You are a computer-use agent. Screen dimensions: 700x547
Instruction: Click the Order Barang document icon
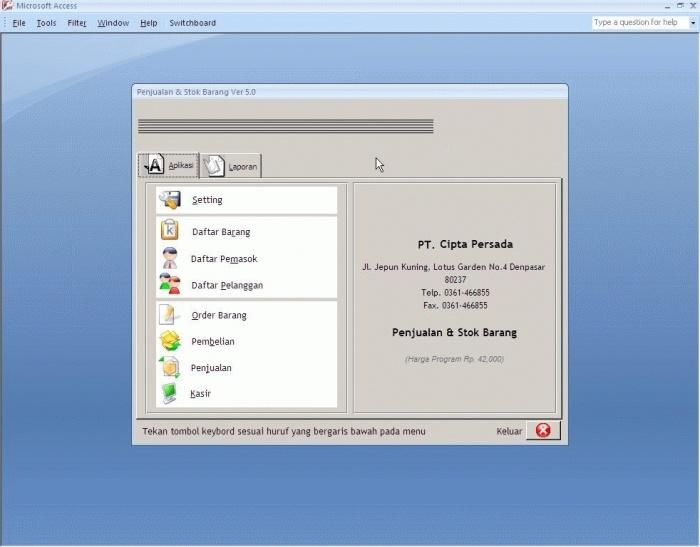(x=170, y=315)
